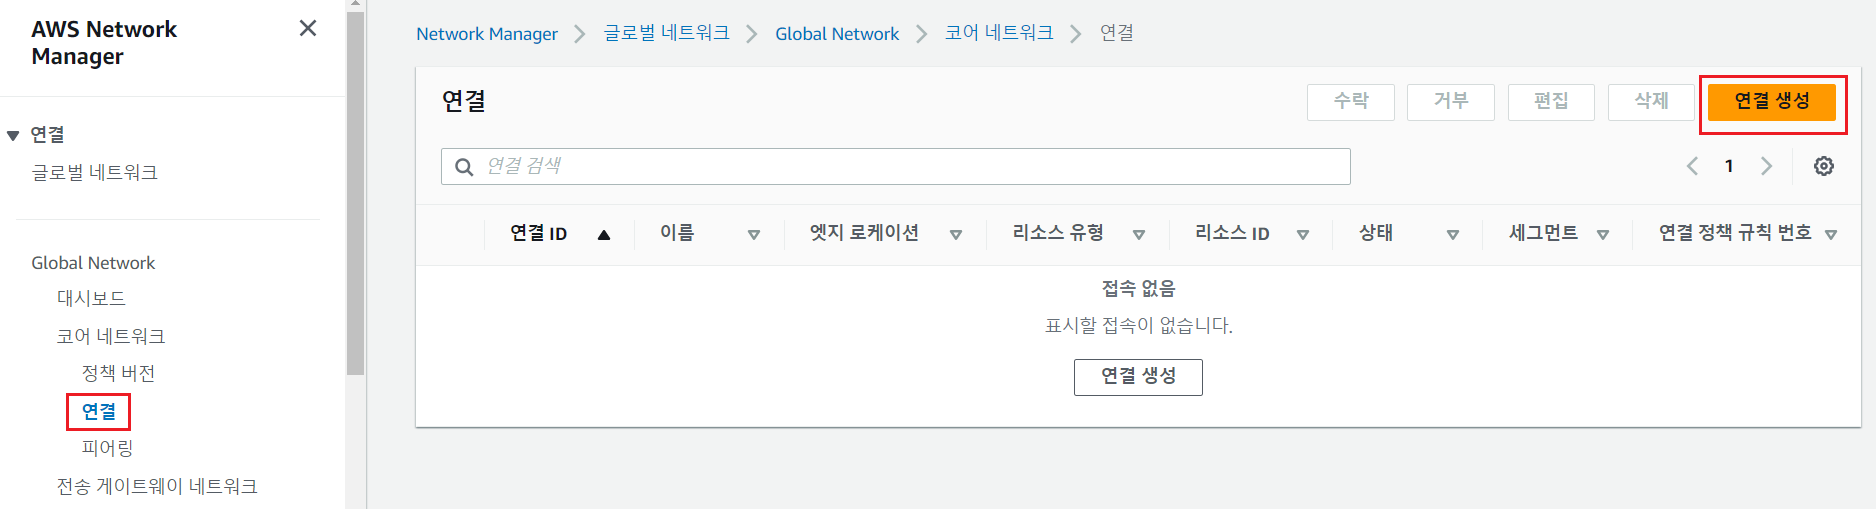Click the search magnifier icon
Screen dimensions: 1876x509
464,167
